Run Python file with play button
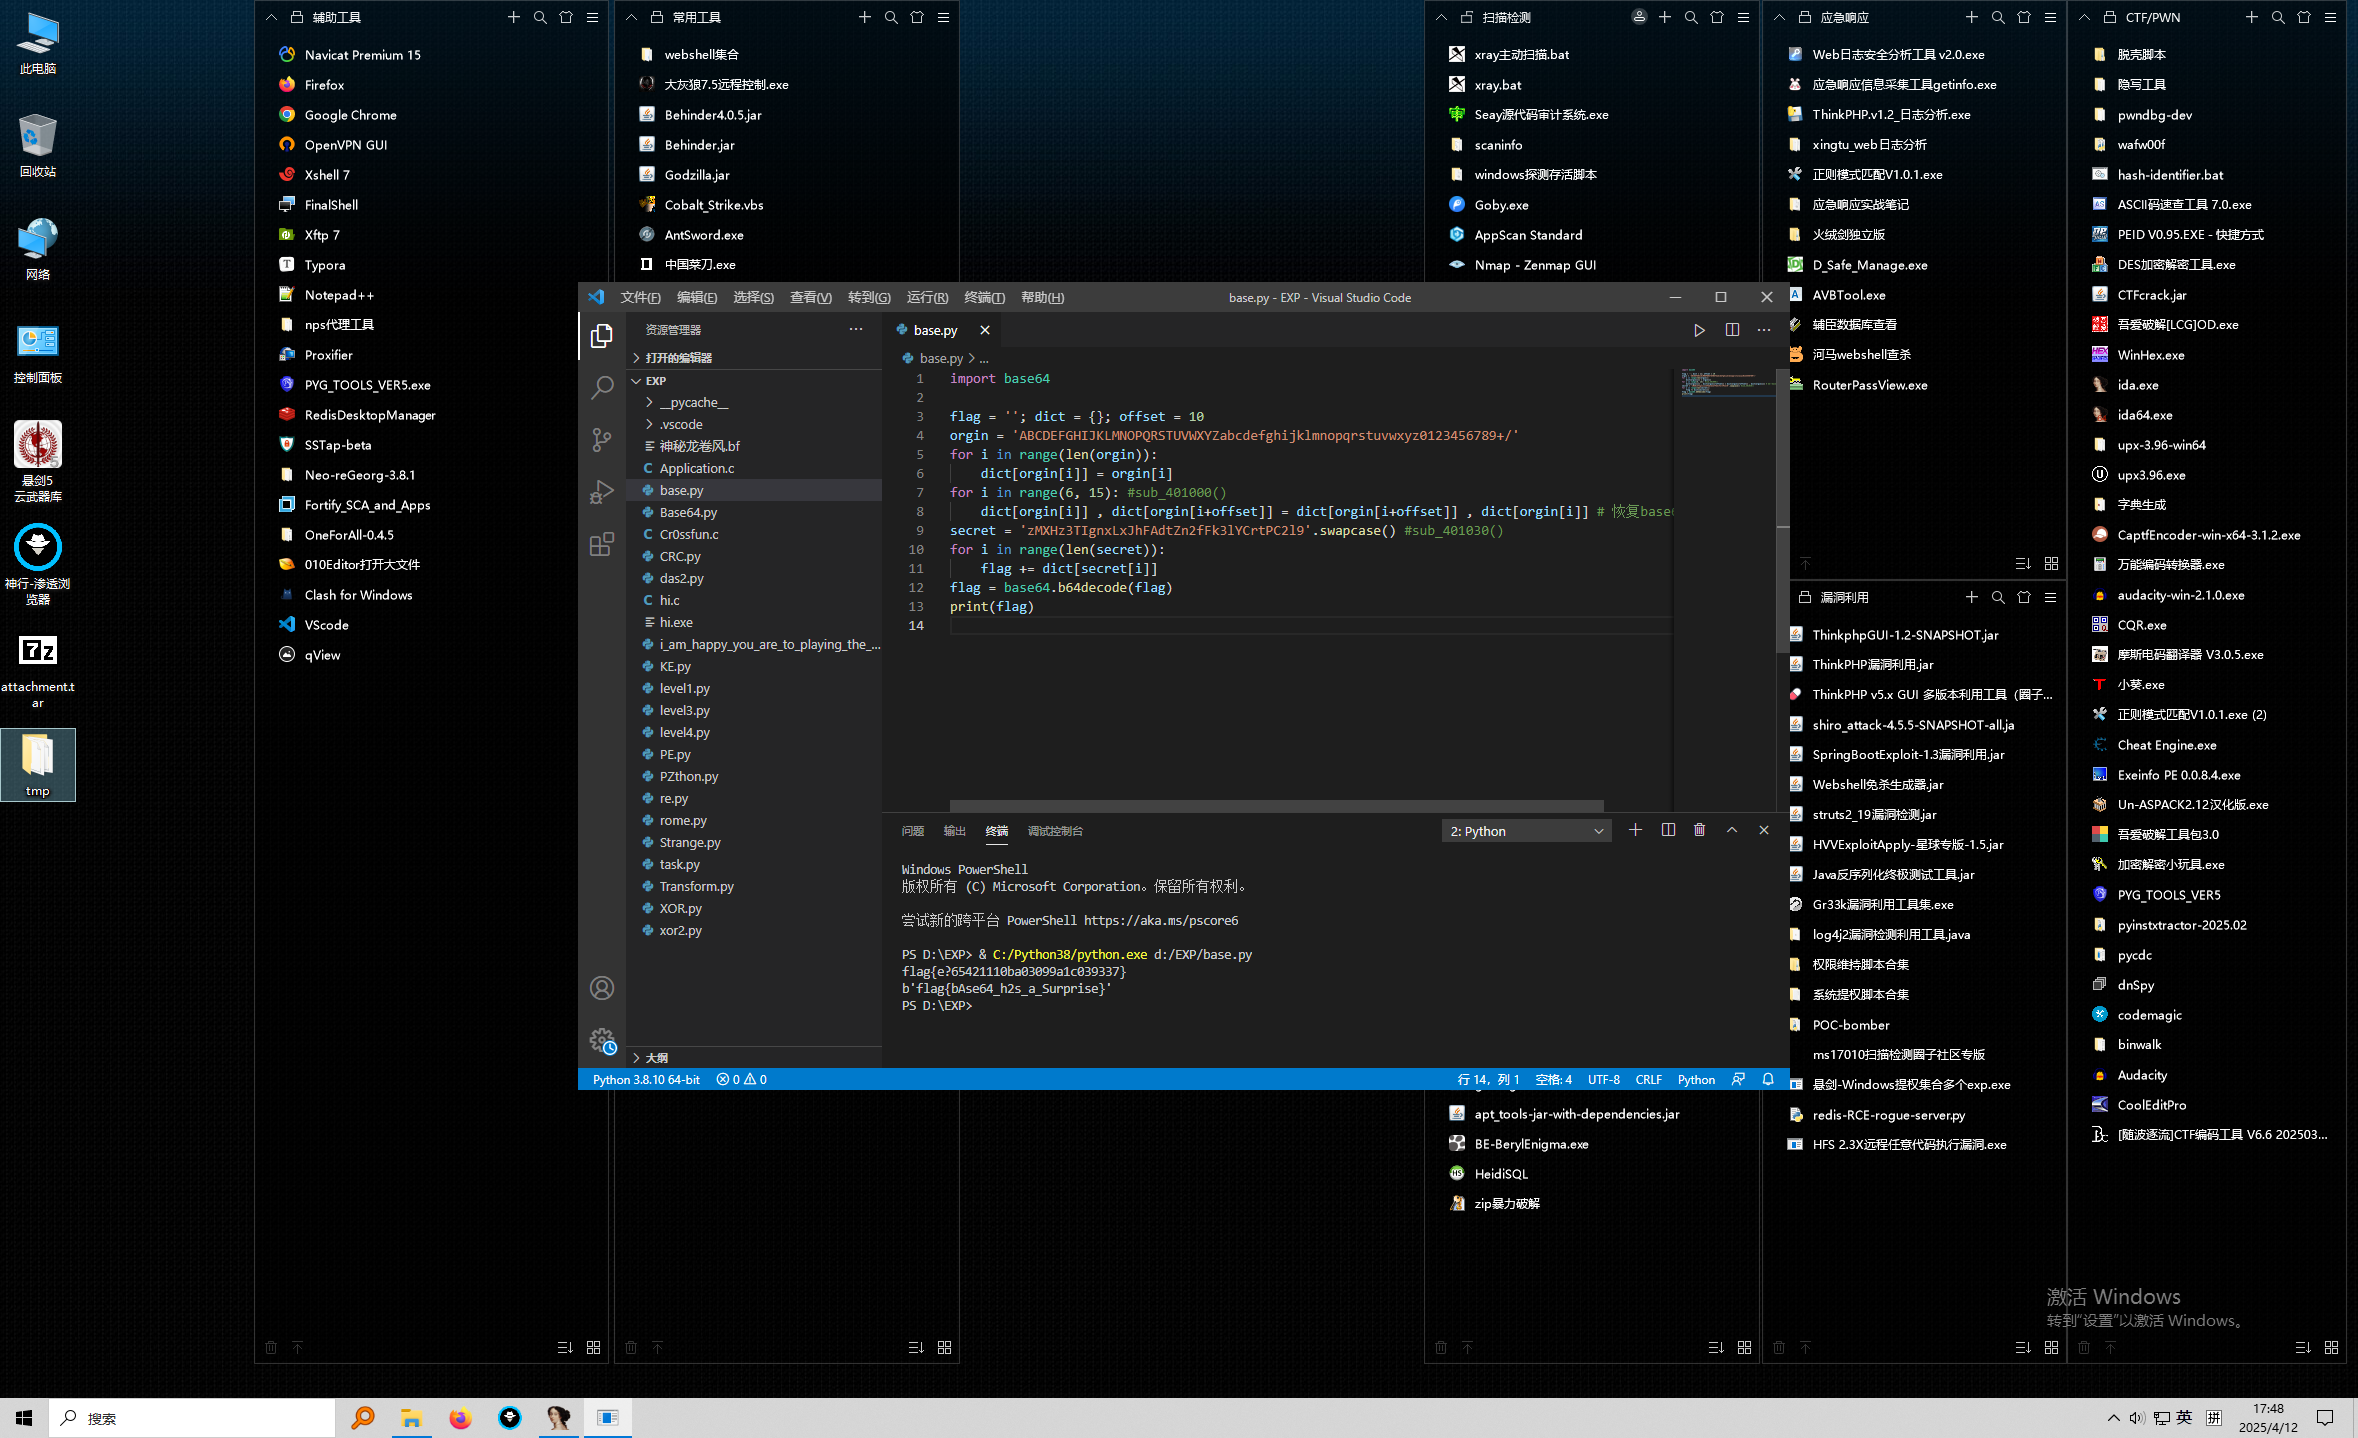The width and height of the screenshot is (2358, 1438). 1699,330
